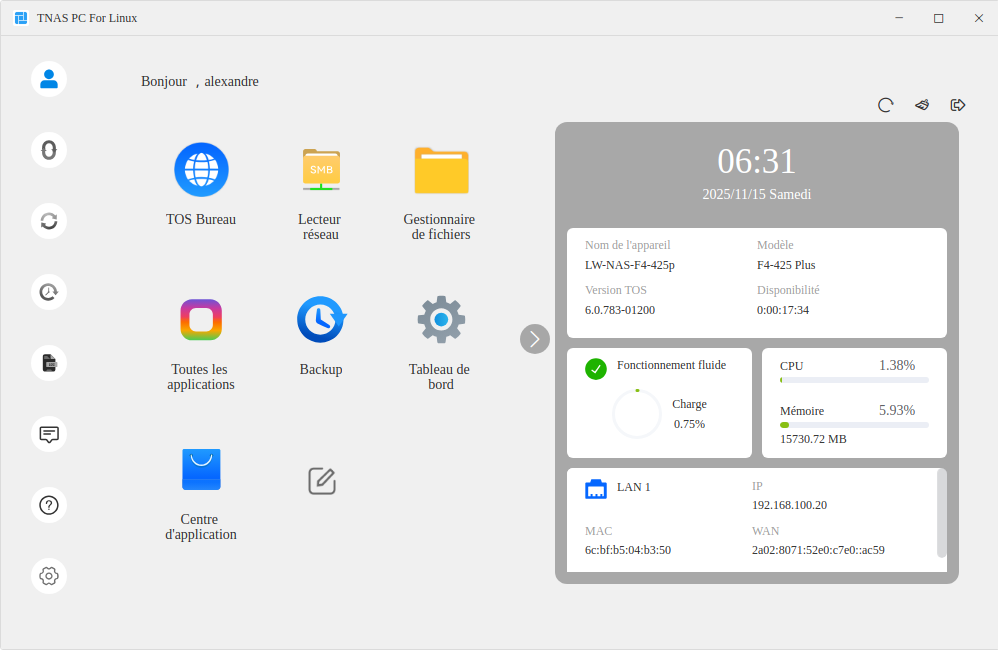Open the TOS Bureau globe icon

[201, 170]
